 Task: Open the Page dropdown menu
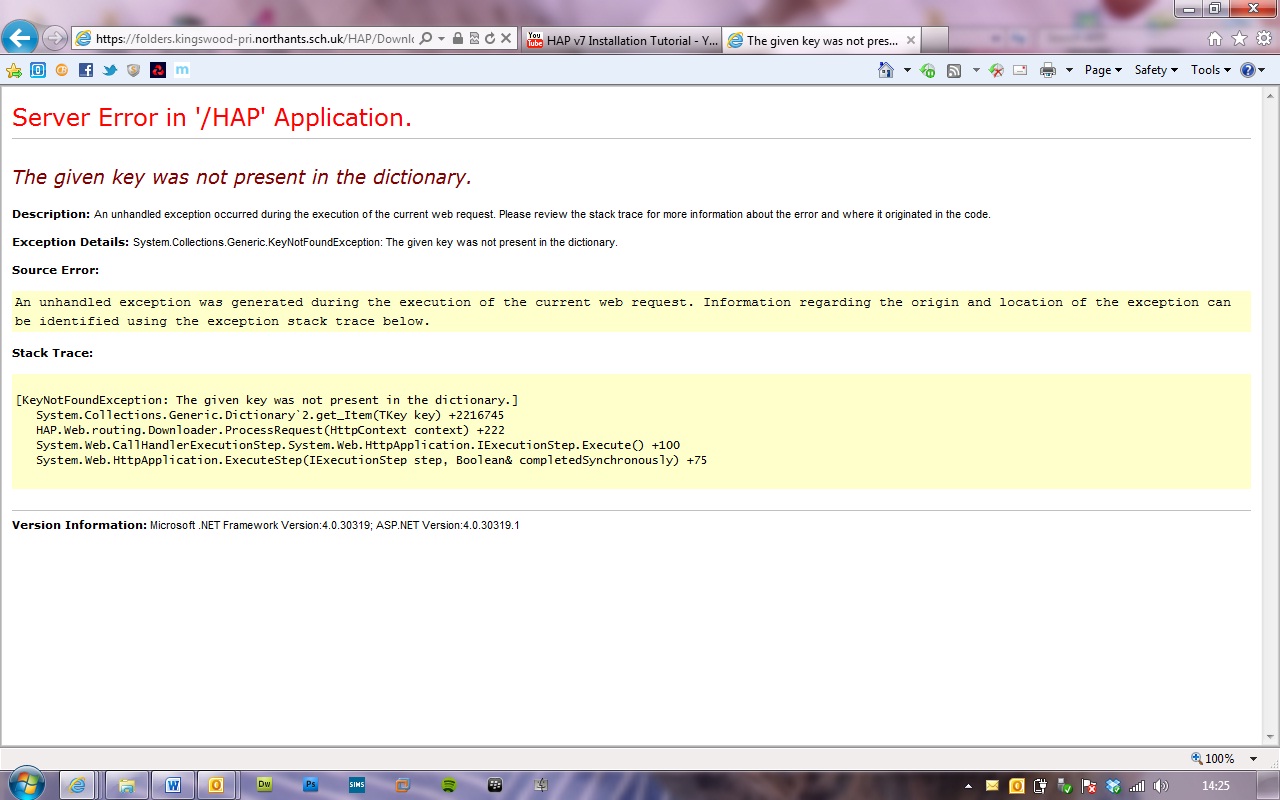1103,70
